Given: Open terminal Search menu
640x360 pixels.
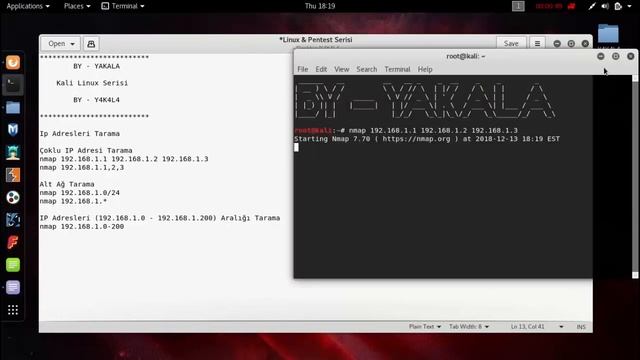Looking at the screenshot, I should tap(367, 69).
